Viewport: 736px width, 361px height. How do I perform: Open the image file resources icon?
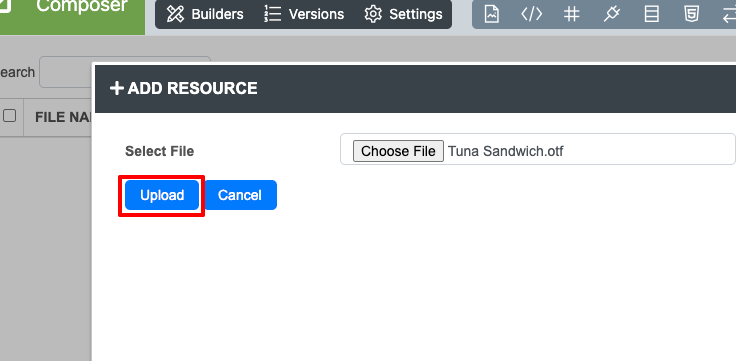[491, 14]
